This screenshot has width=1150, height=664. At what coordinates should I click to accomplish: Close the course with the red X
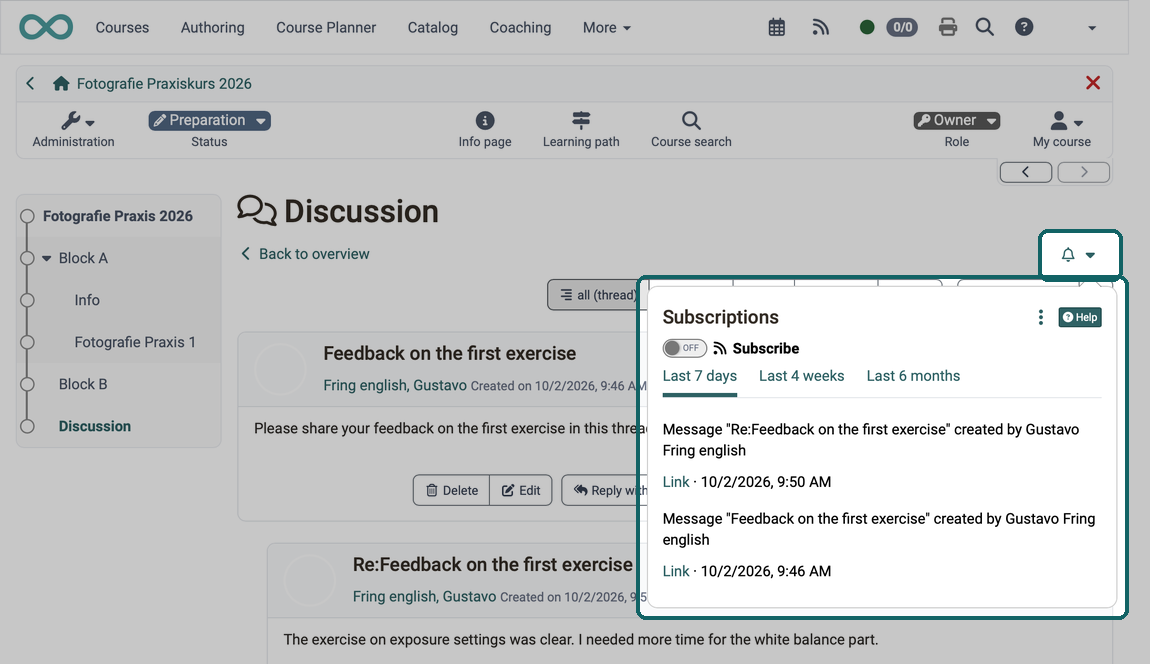pos(1093,83)
